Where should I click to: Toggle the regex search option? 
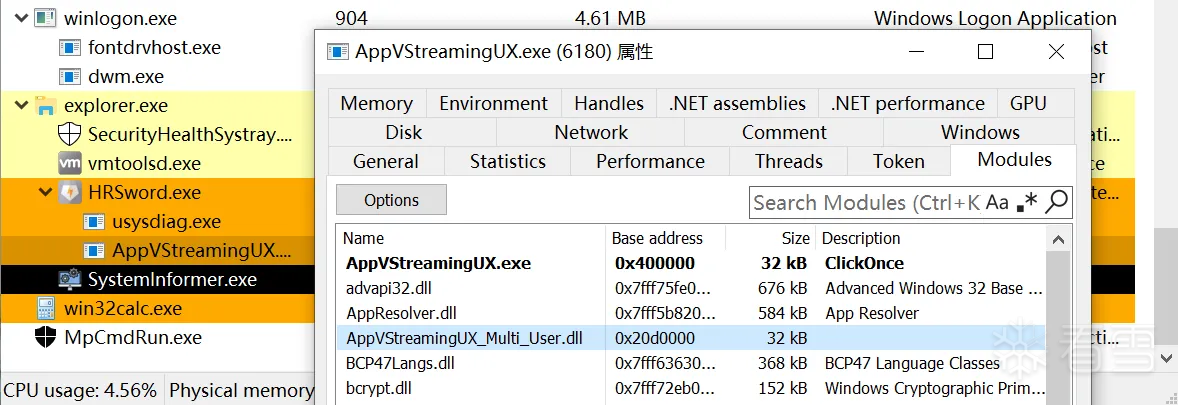1026,203
